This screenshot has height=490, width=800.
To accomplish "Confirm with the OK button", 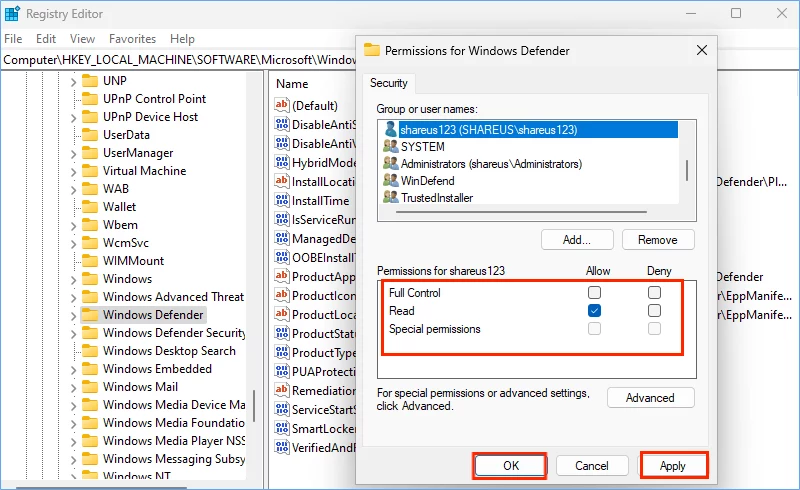I will (511, 466).
